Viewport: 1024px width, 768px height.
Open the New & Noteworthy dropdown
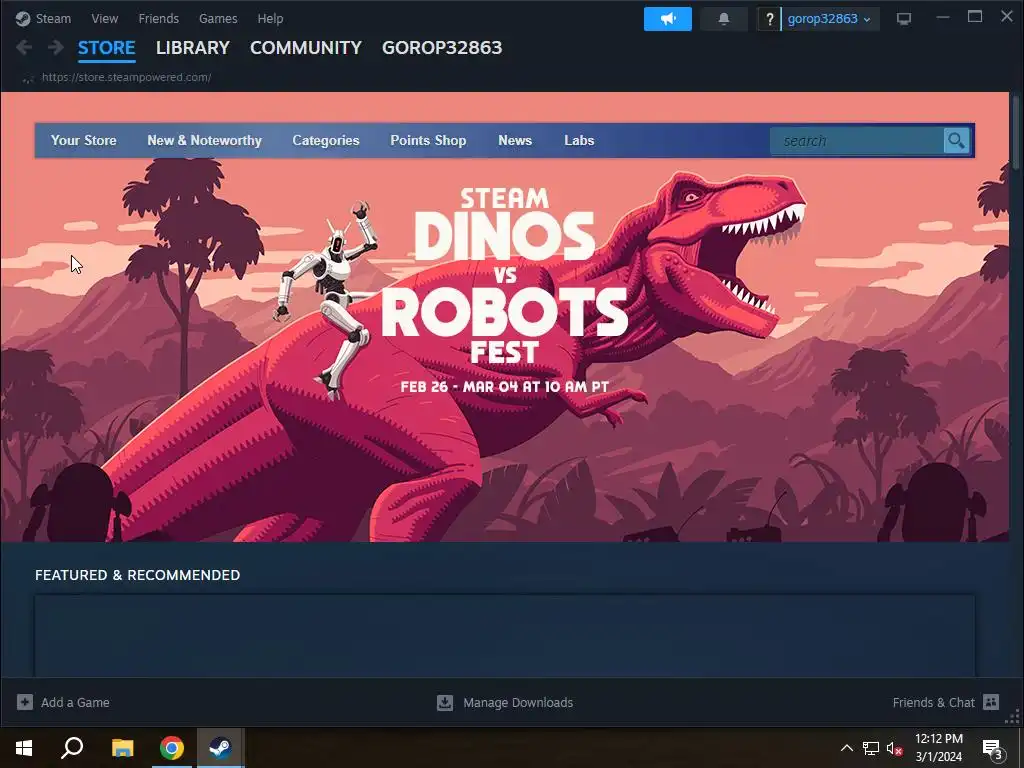[204, 140]
